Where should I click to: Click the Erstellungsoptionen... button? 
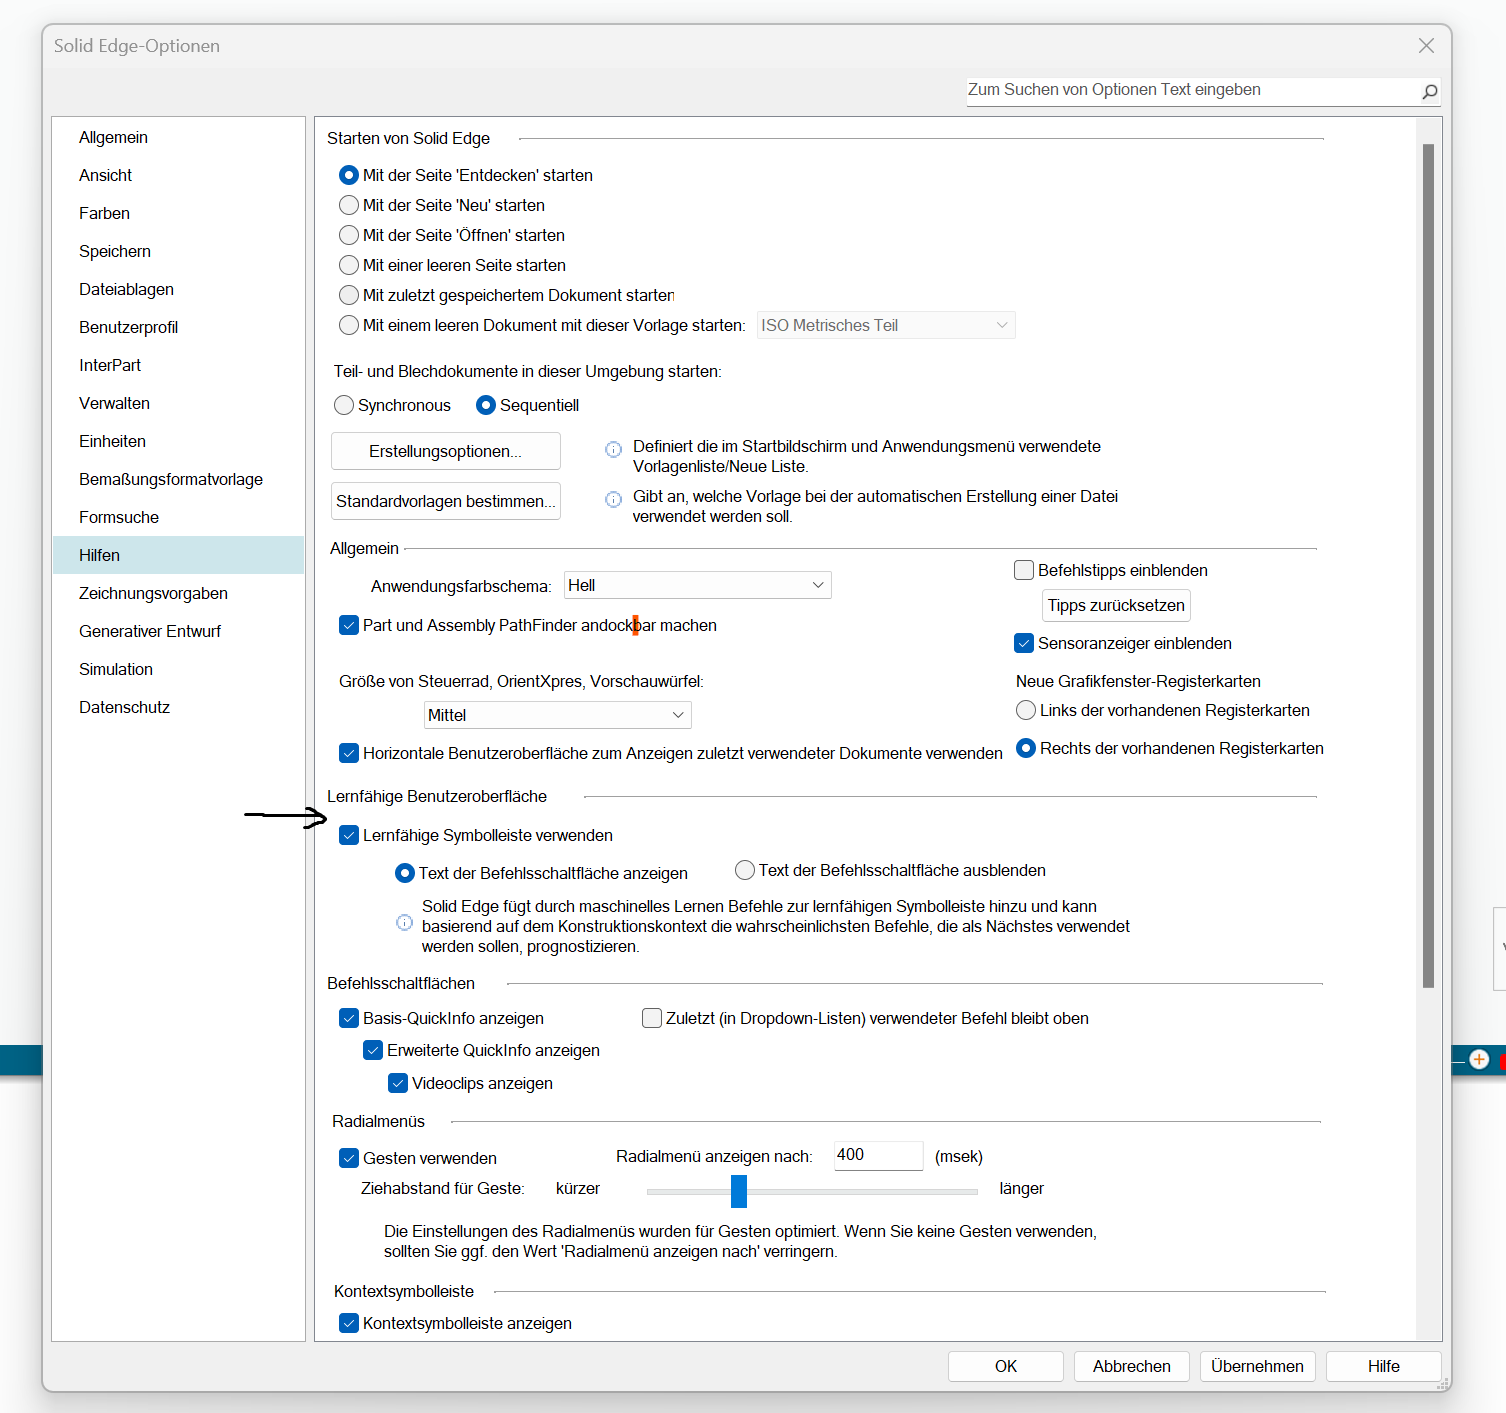[x=446, y=451]
